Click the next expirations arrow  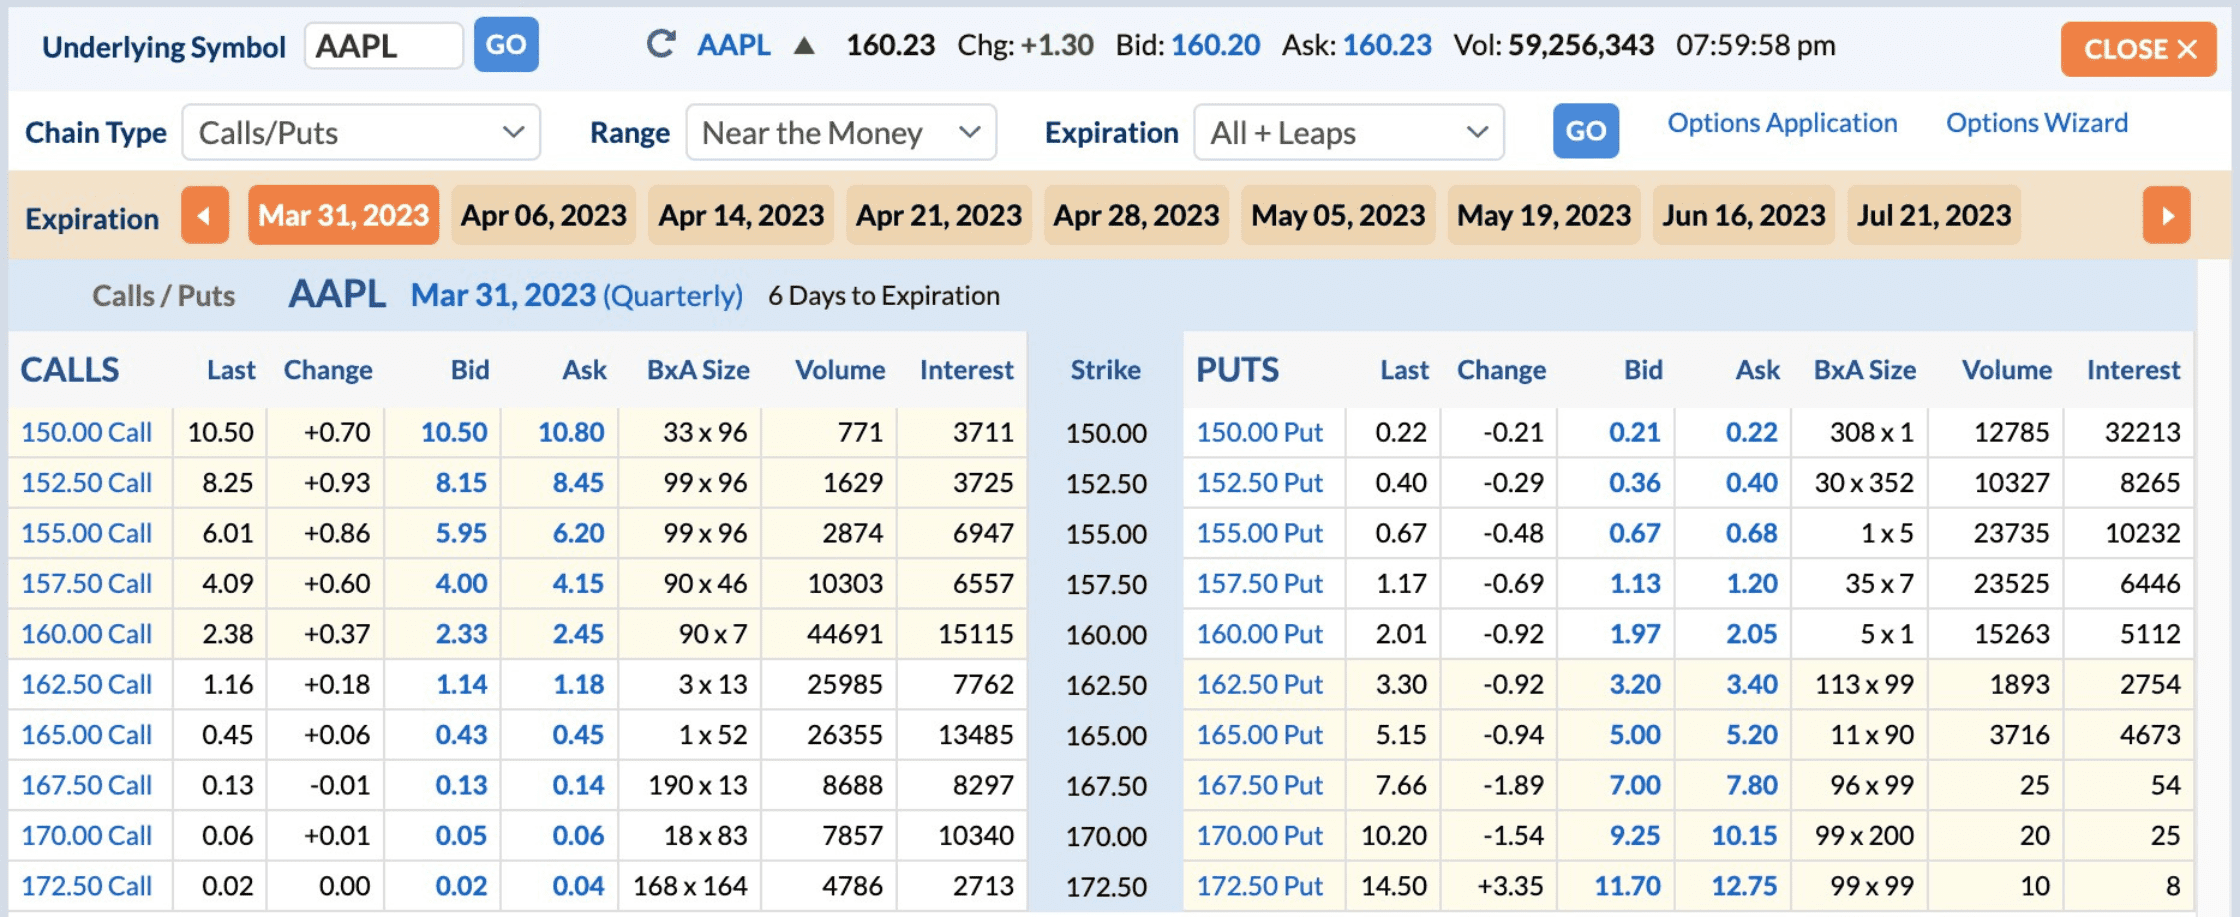pyautogui.click(x=2166, y=215)
